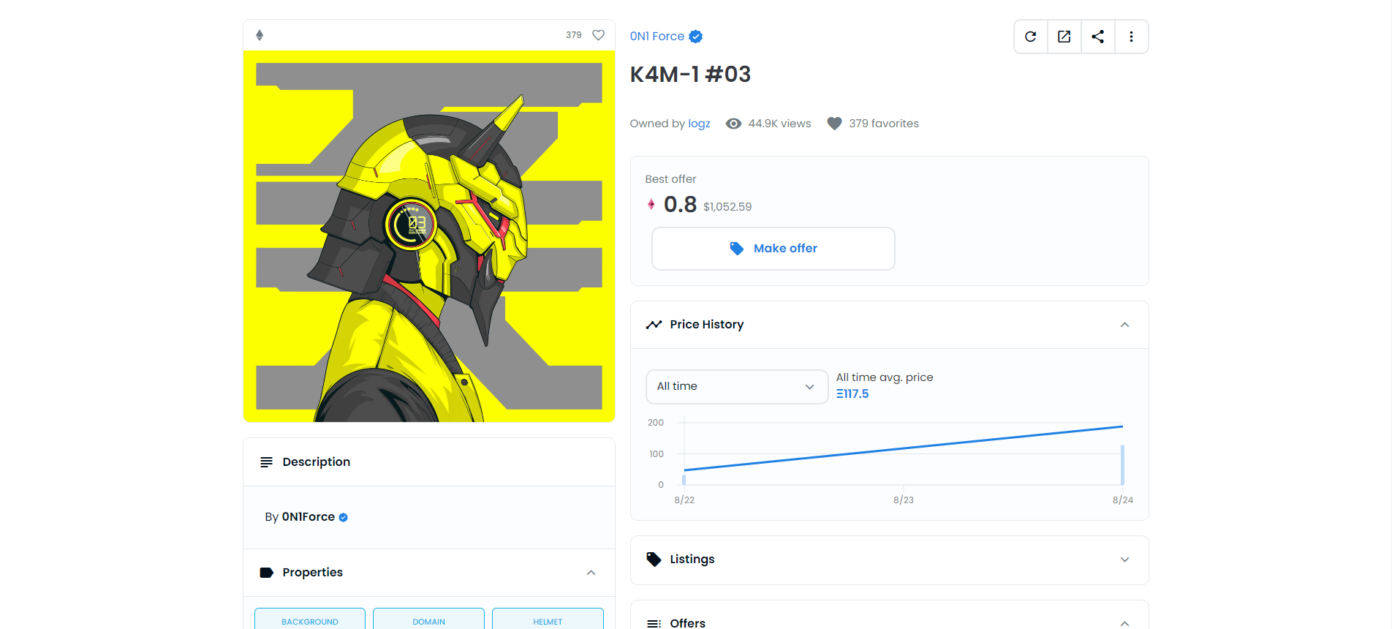This screenshot has height=629, width=1392.
Task: Collapse the Offers section
Action: click(1124, 623)
